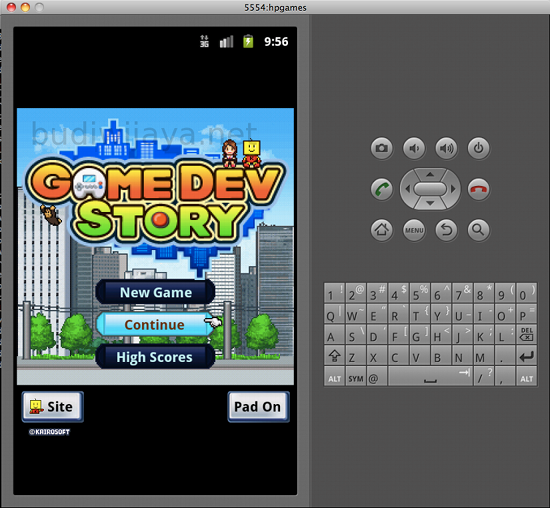Screen dimensions: 550x508
Task: Click the D-pad left arrow
Action: [x=407, y=189]
